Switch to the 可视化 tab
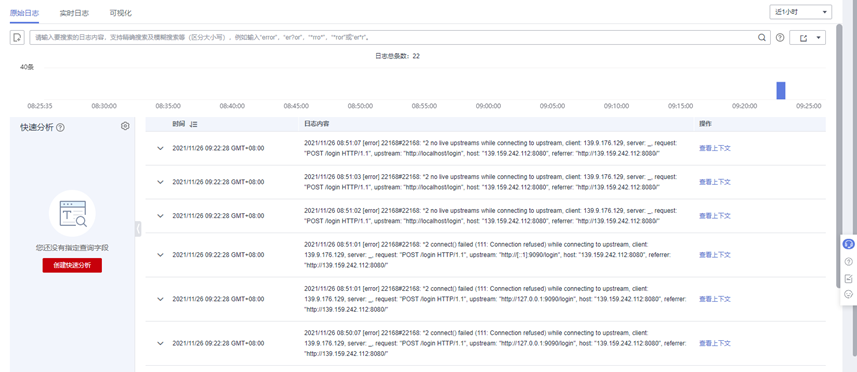857x372 pixels. 120,13
